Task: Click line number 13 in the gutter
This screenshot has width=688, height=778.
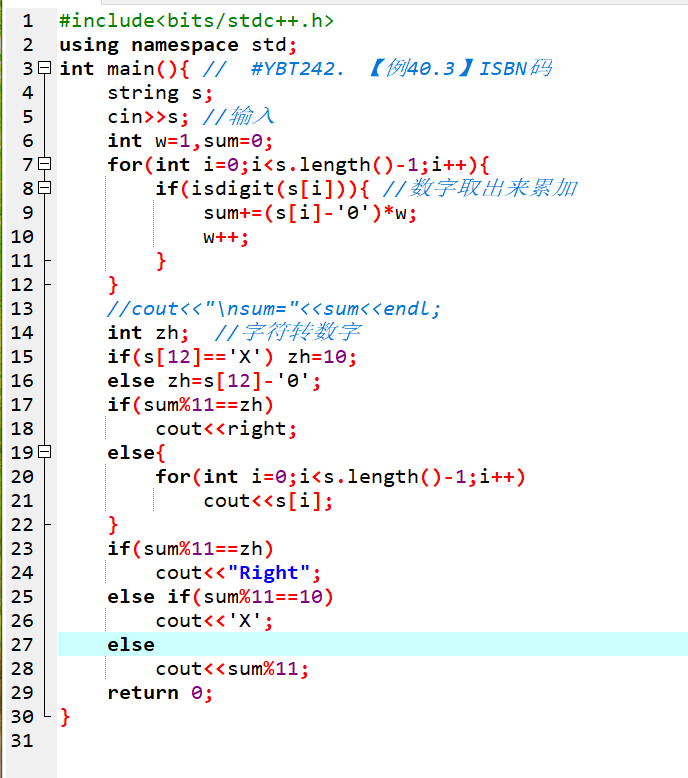Action: pos(22,309)
